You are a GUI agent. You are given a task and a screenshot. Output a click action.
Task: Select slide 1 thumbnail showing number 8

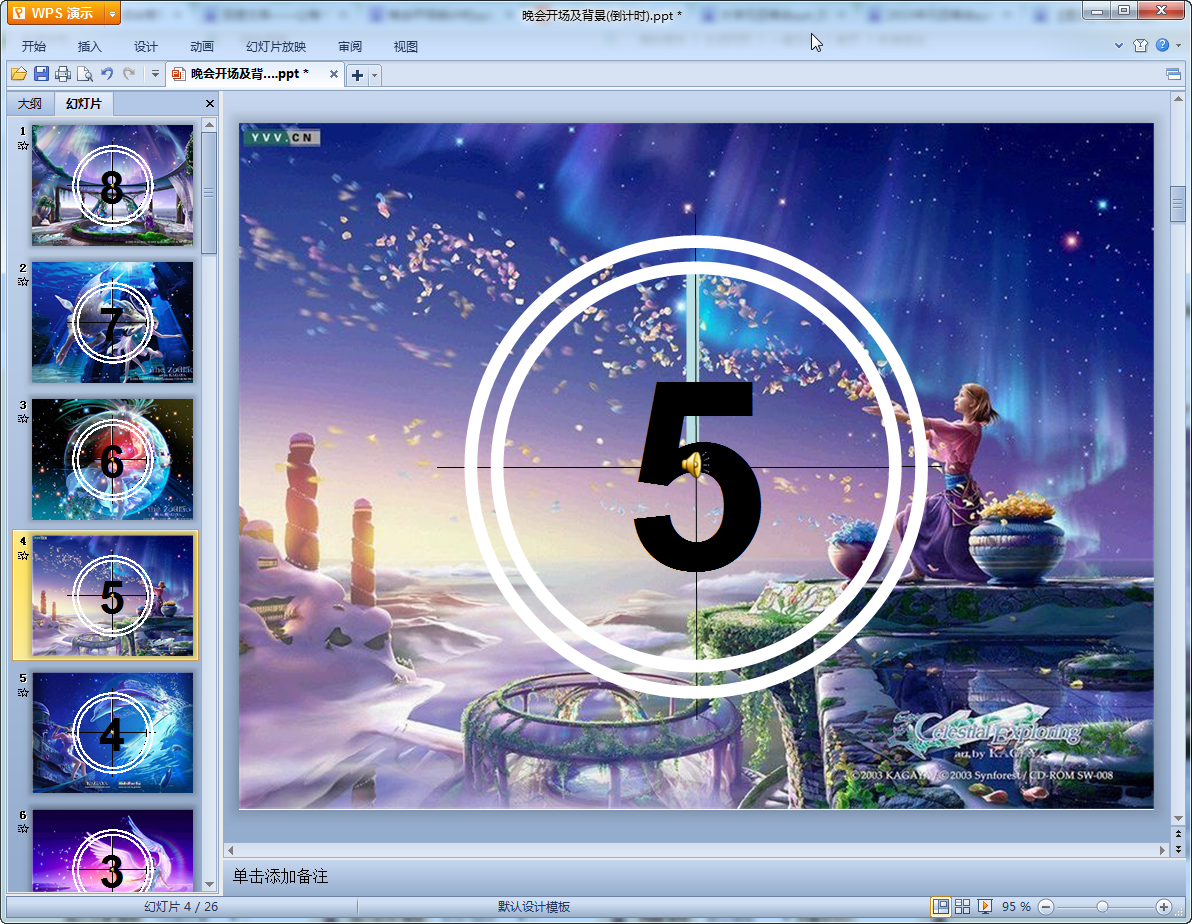point(113,185)
